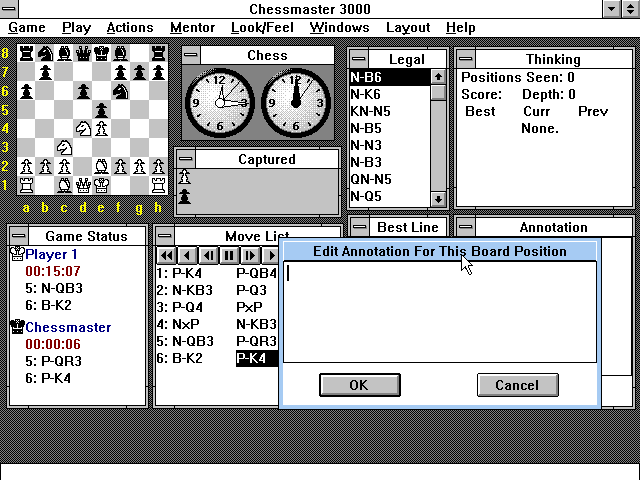Click the white pawn on e4
The height and width of the screenshot is (480, 640).
coord(102,129)
